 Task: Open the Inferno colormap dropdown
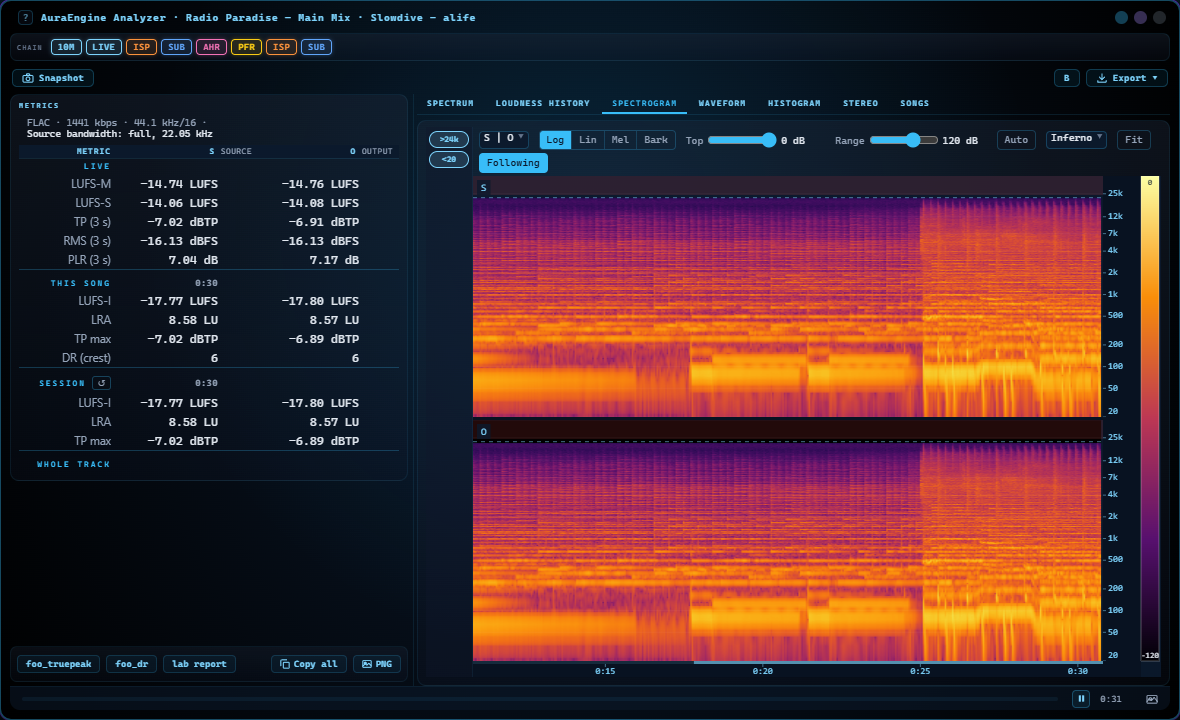[x=1076, y=138]
